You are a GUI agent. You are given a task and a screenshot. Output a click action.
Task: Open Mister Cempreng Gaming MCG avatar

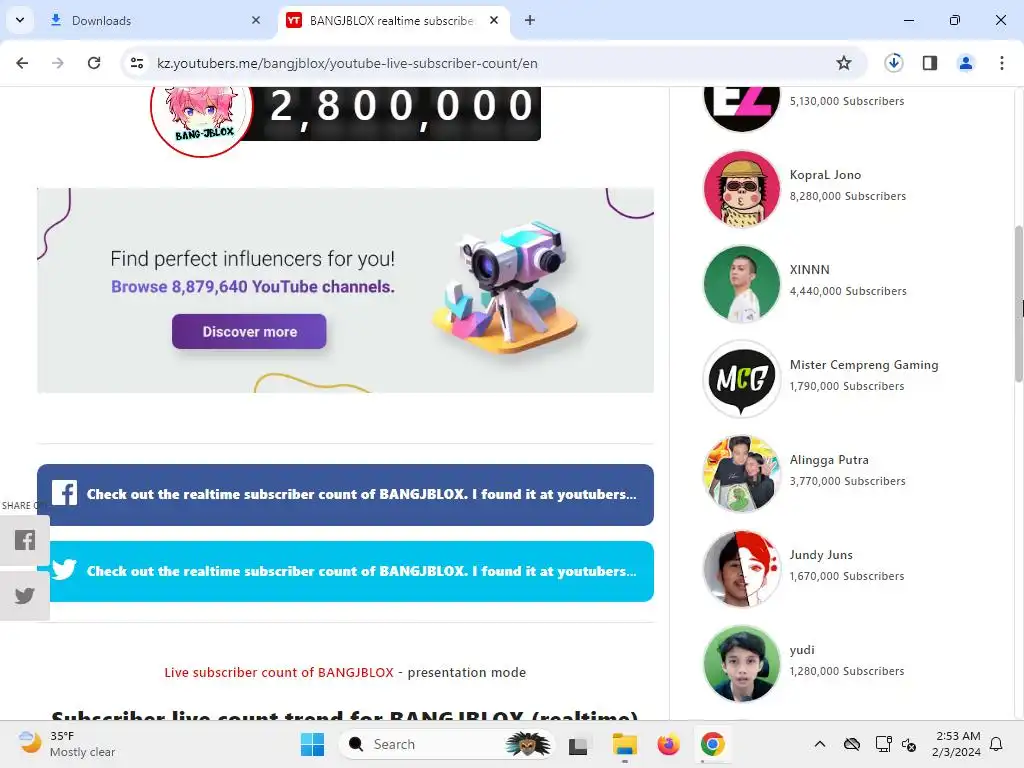coord(741,379)
